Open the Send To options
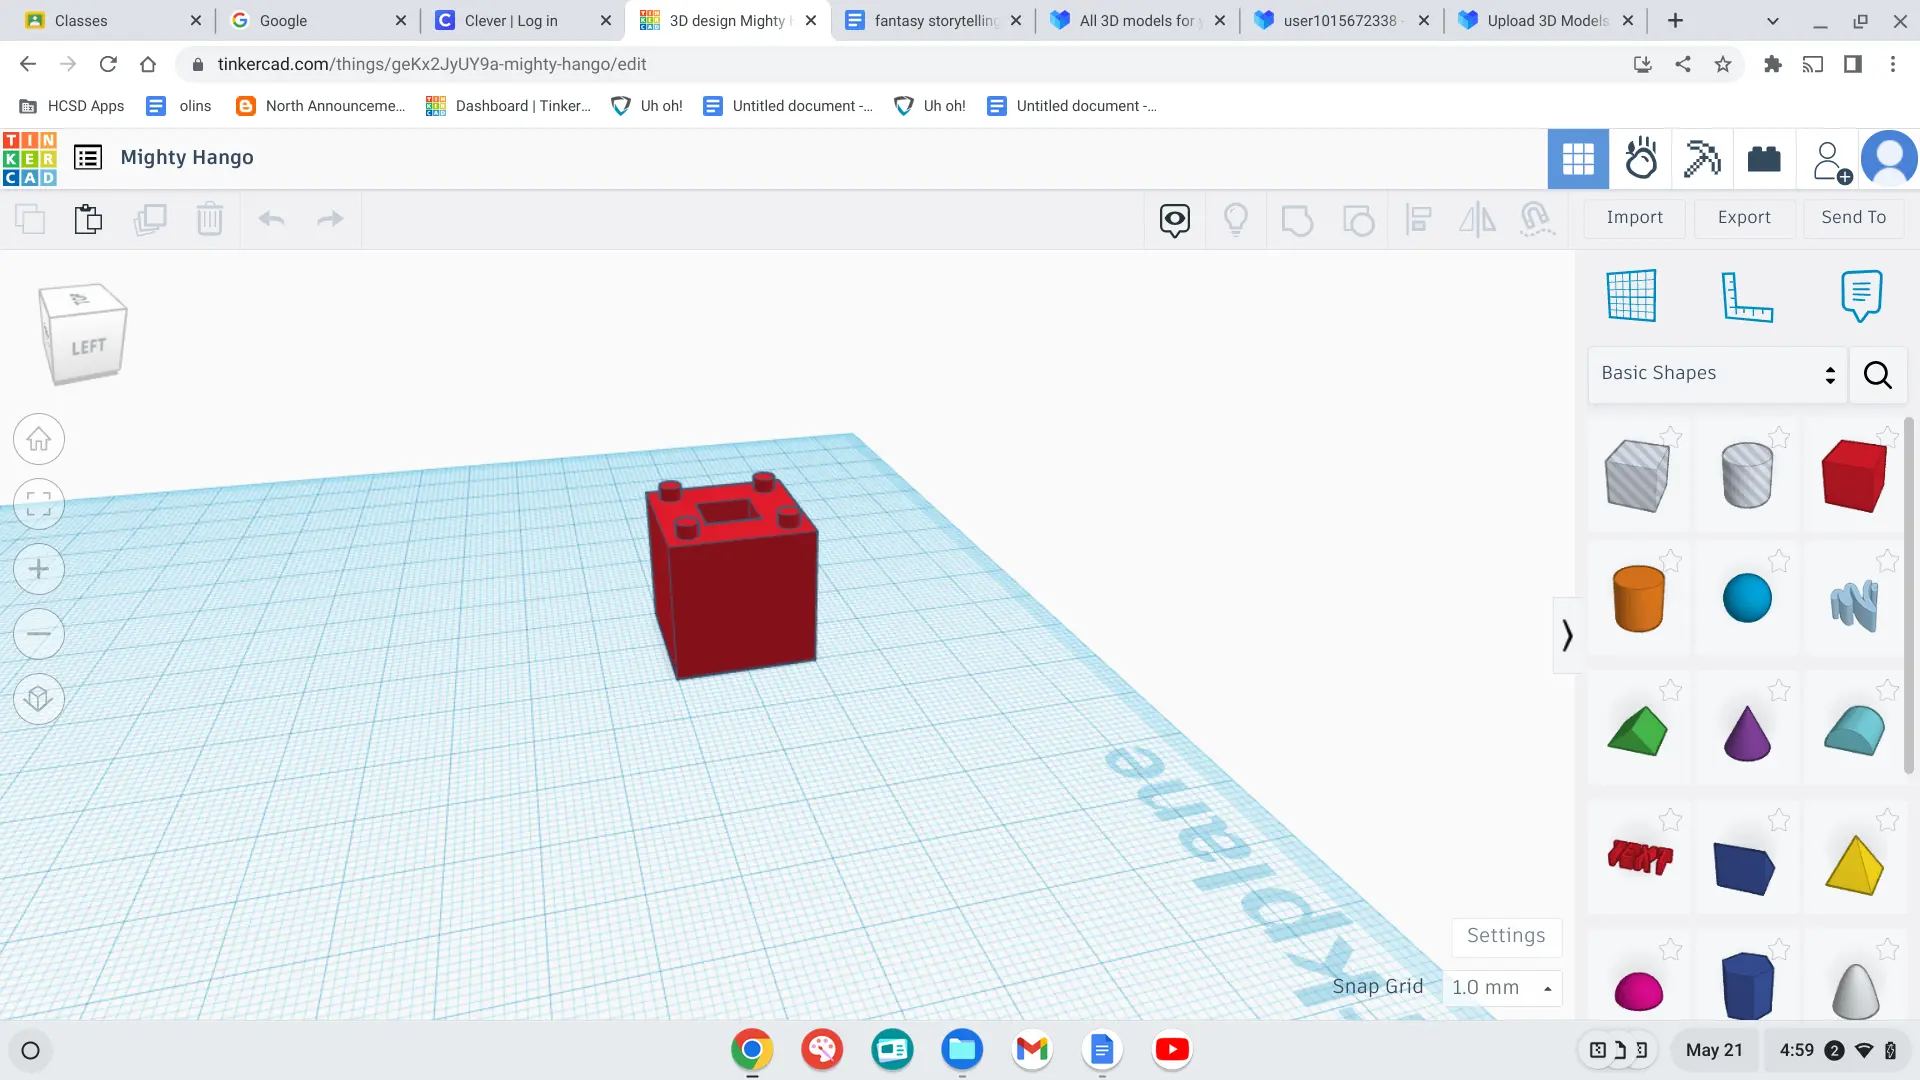This screenshot has height=1080, width=1920. (x=1853, y=217)
